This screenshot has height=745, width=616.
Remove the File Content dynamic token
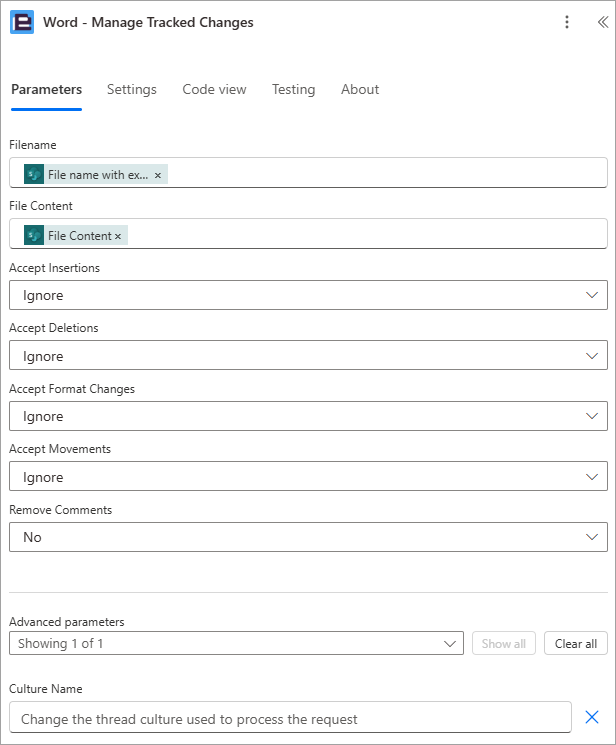click(118, 236)
